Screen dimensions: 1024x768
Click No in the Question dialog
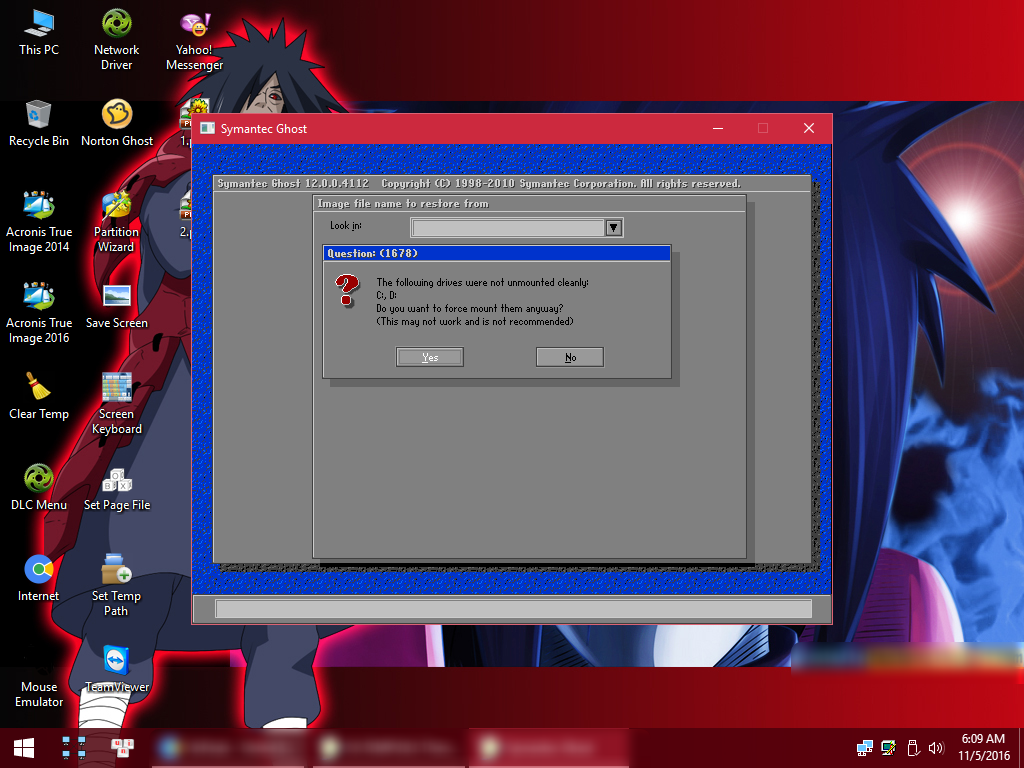[570, 357]
